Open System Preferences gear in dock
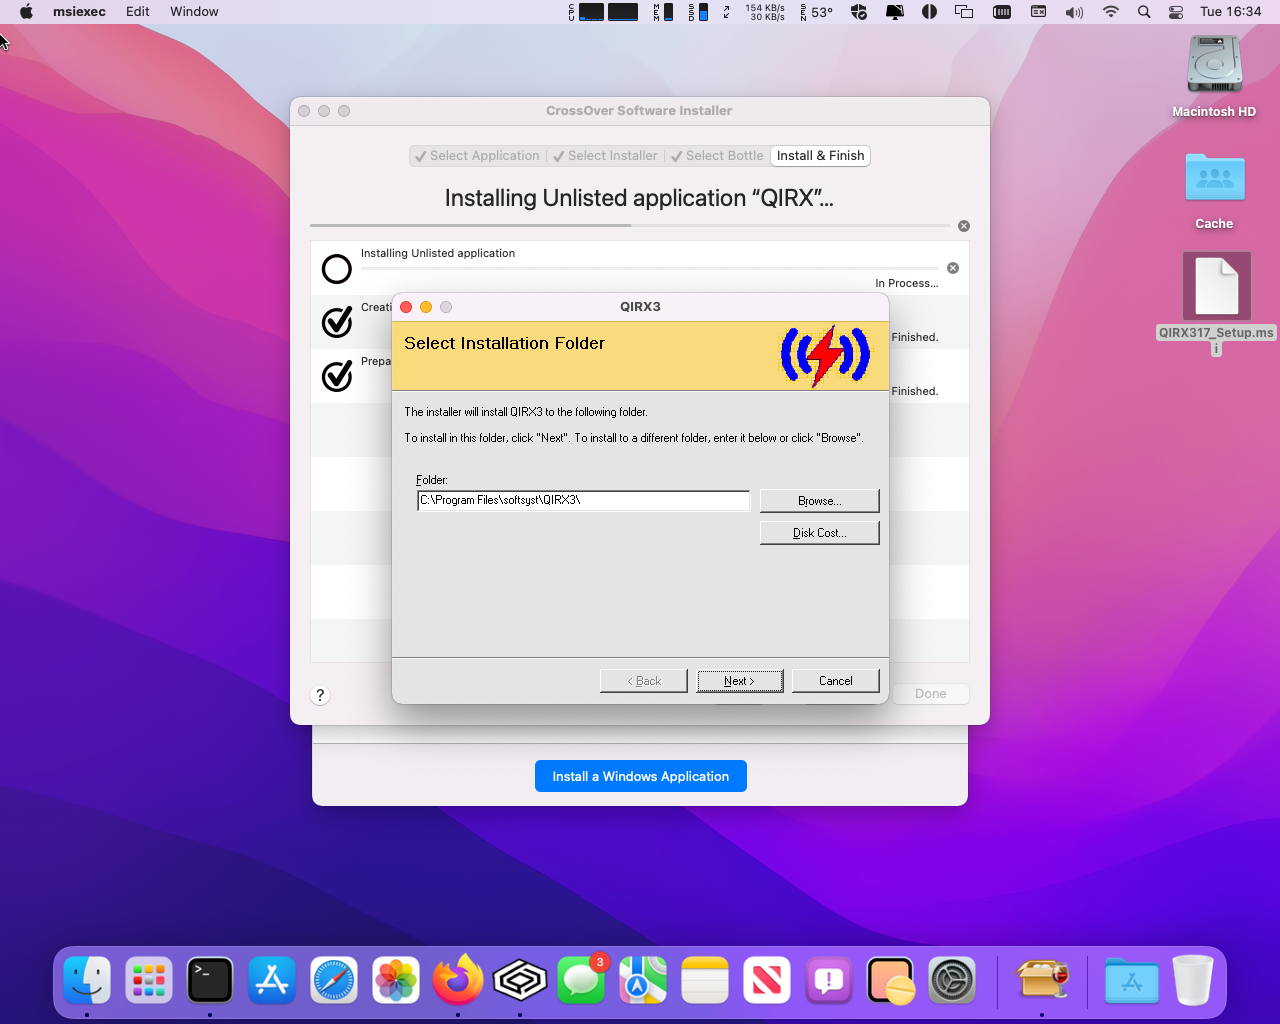Viewport: 1280px width, 1024px height. point(952,980)
